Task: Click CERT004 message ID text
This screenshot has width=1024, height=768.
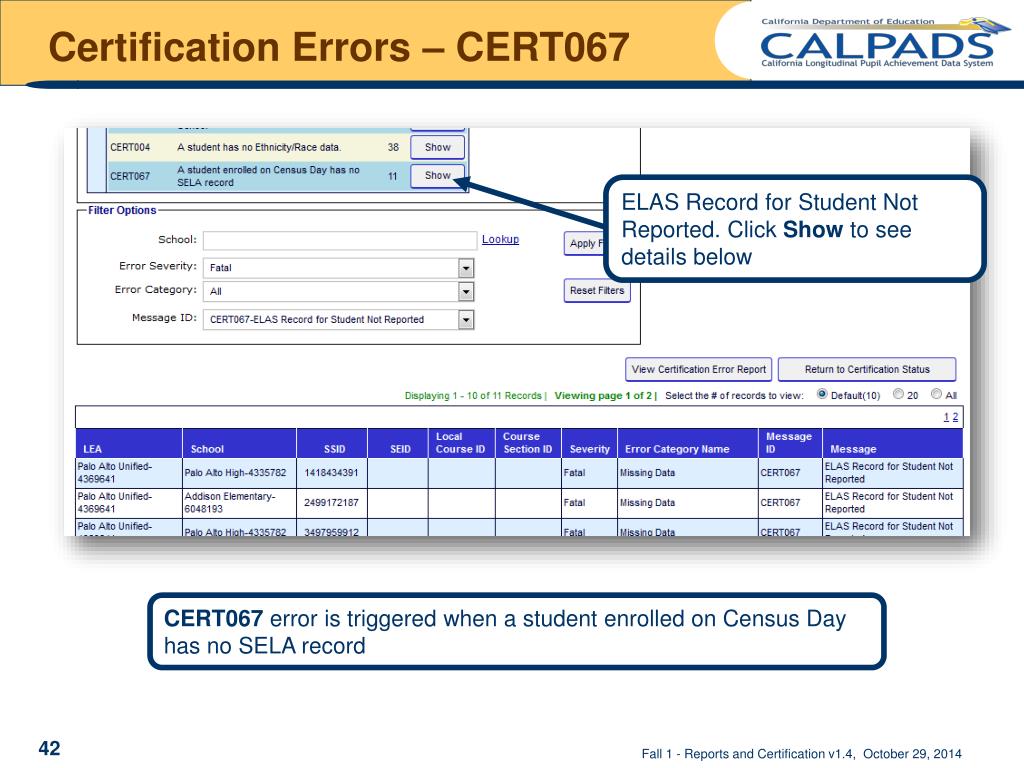Action: [x=130, y=148]
